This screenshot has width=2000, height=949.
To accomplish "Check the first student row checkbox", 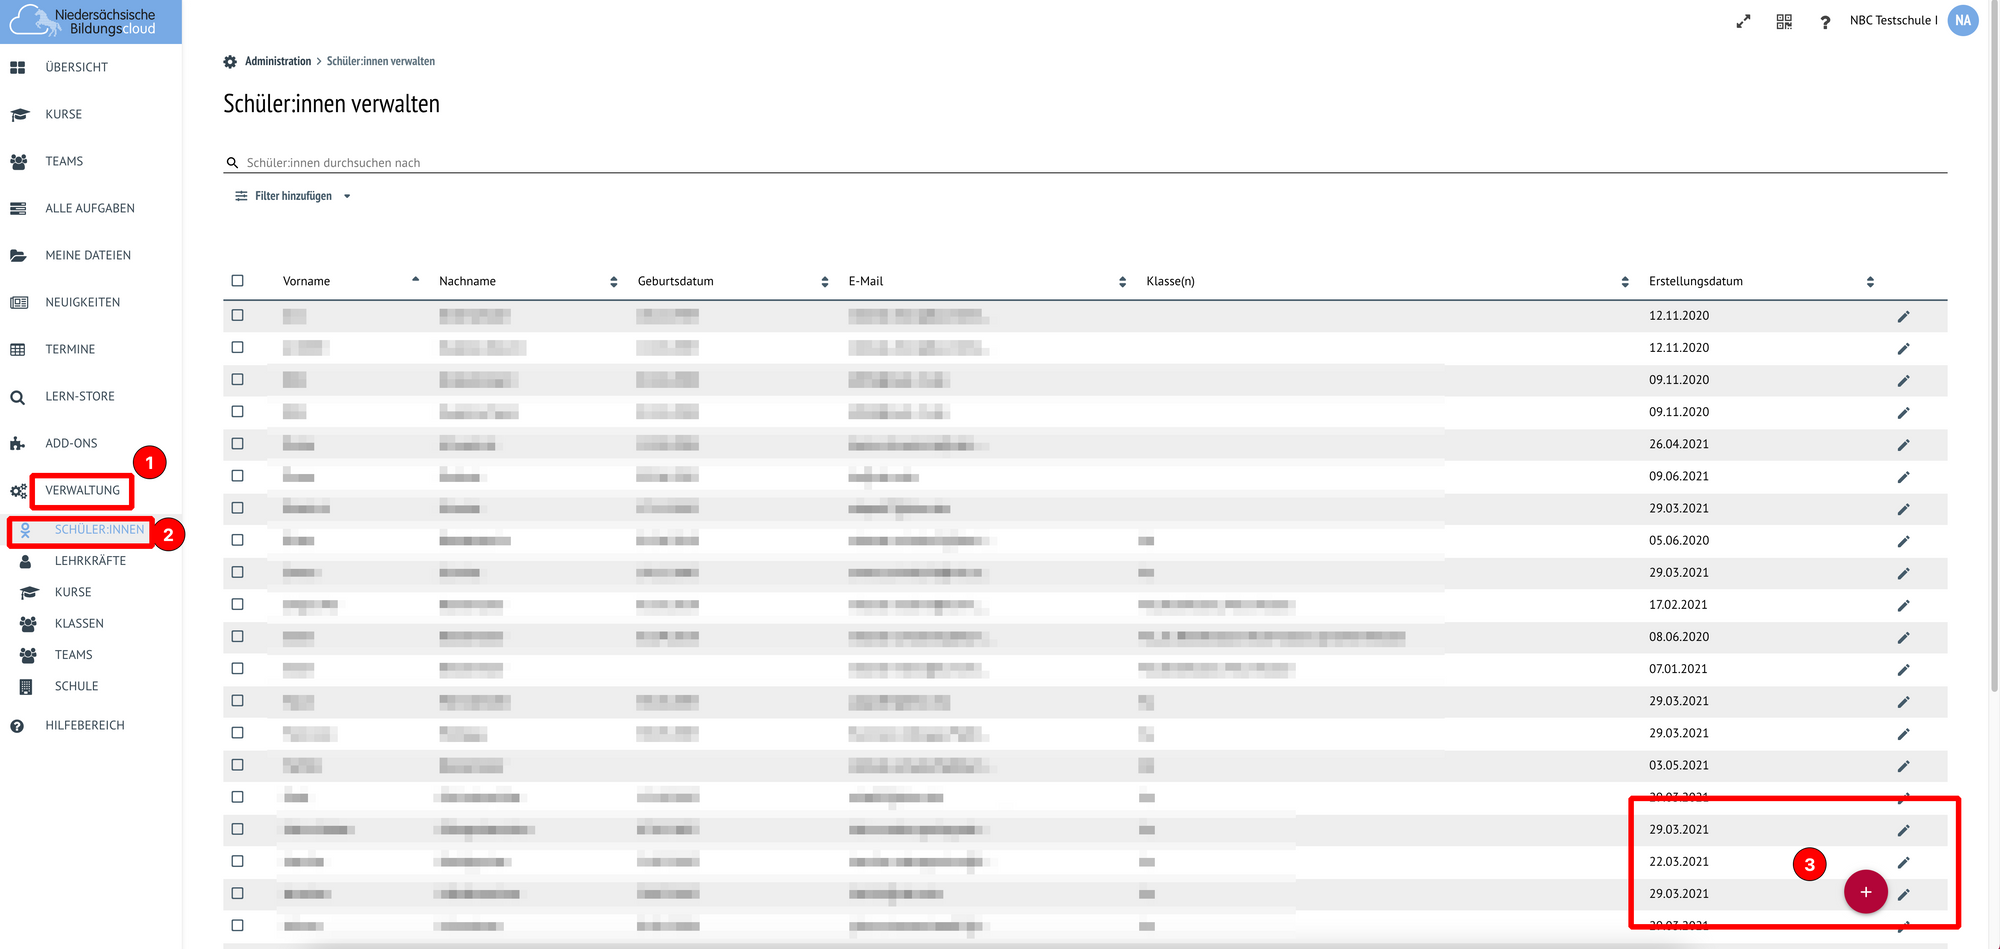I will pyautogui.click(x=238, y=315).
